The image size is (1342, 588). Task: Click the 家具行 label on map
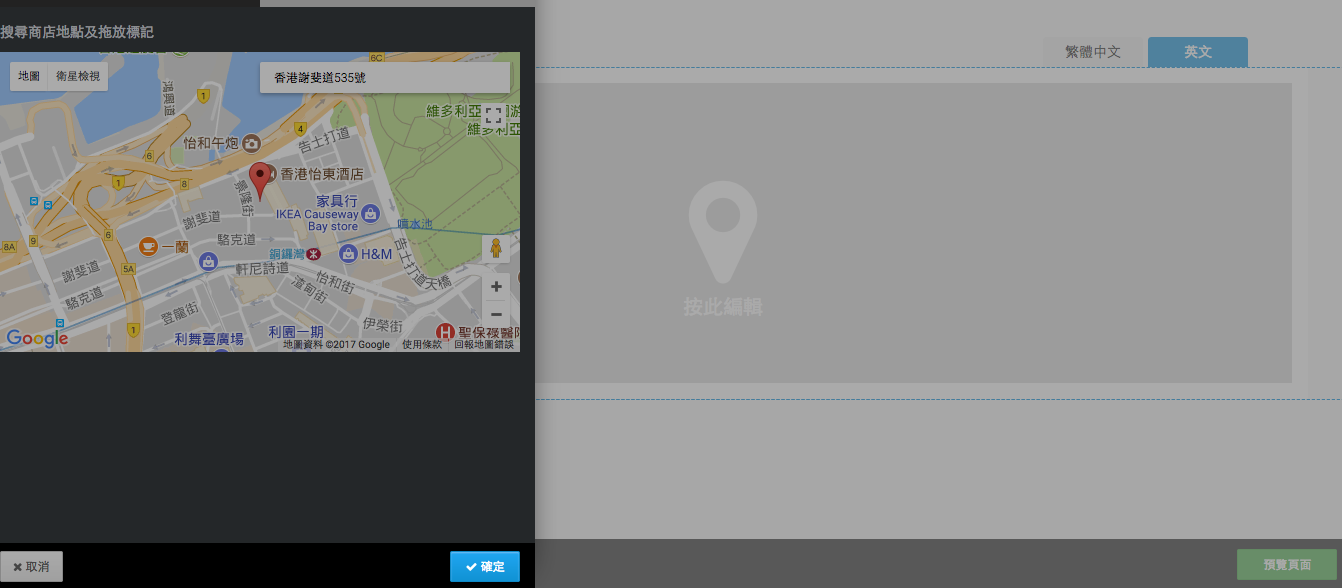337,201
